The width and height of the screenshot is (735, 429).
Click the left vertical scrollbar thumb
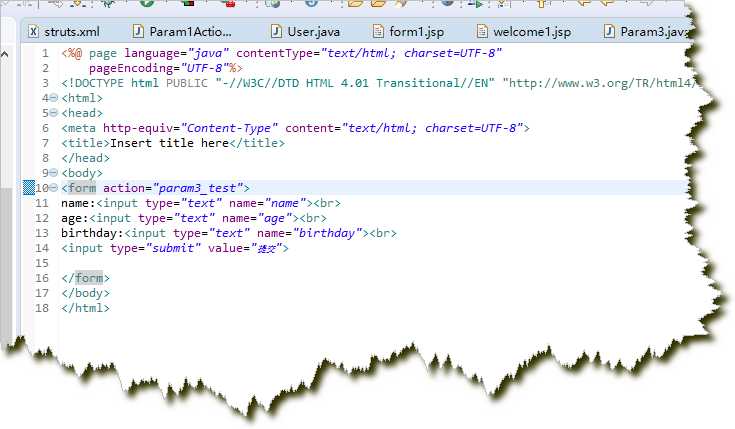point(6,265)
